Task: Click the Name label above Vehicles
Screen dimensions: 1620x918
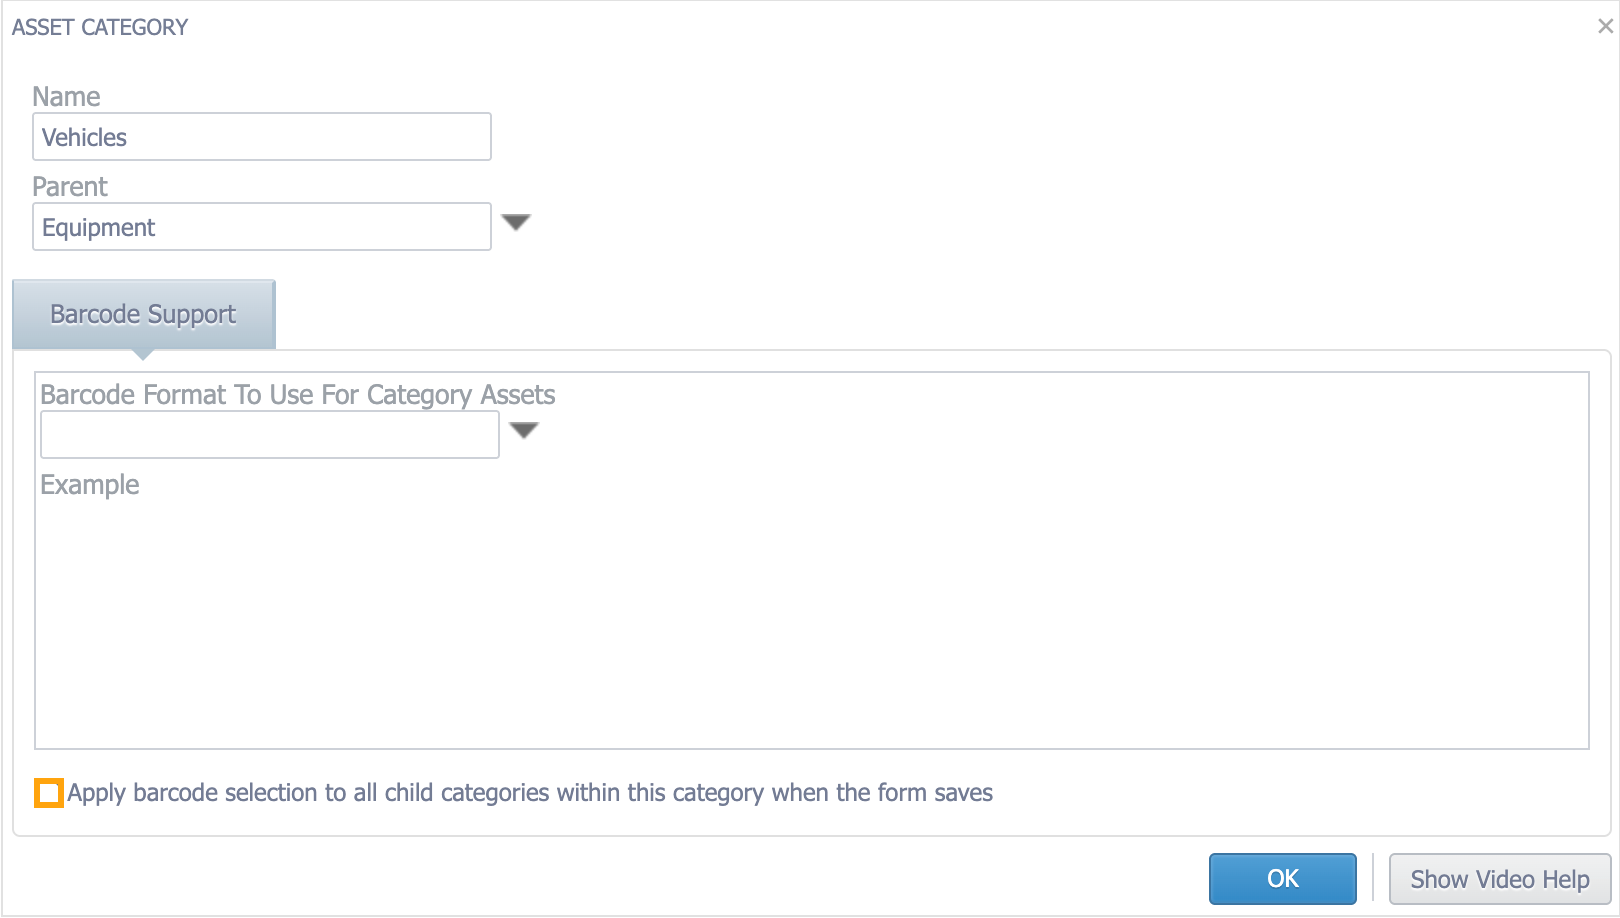Action: (66, 96)
